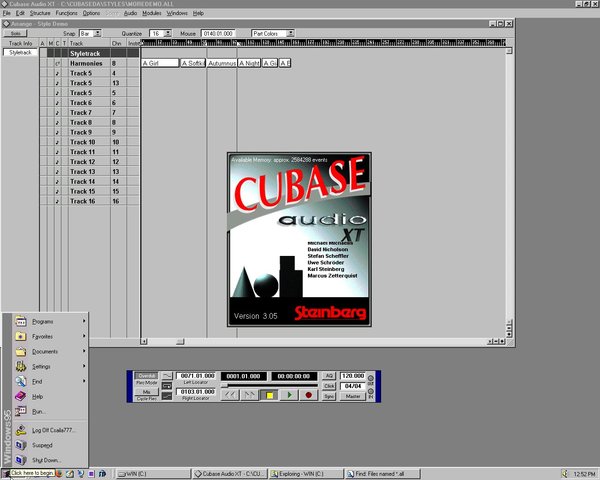The image size is (600, 480).
Task: Open the Part Colors dropdown
Action: click(x=290, y=33)
